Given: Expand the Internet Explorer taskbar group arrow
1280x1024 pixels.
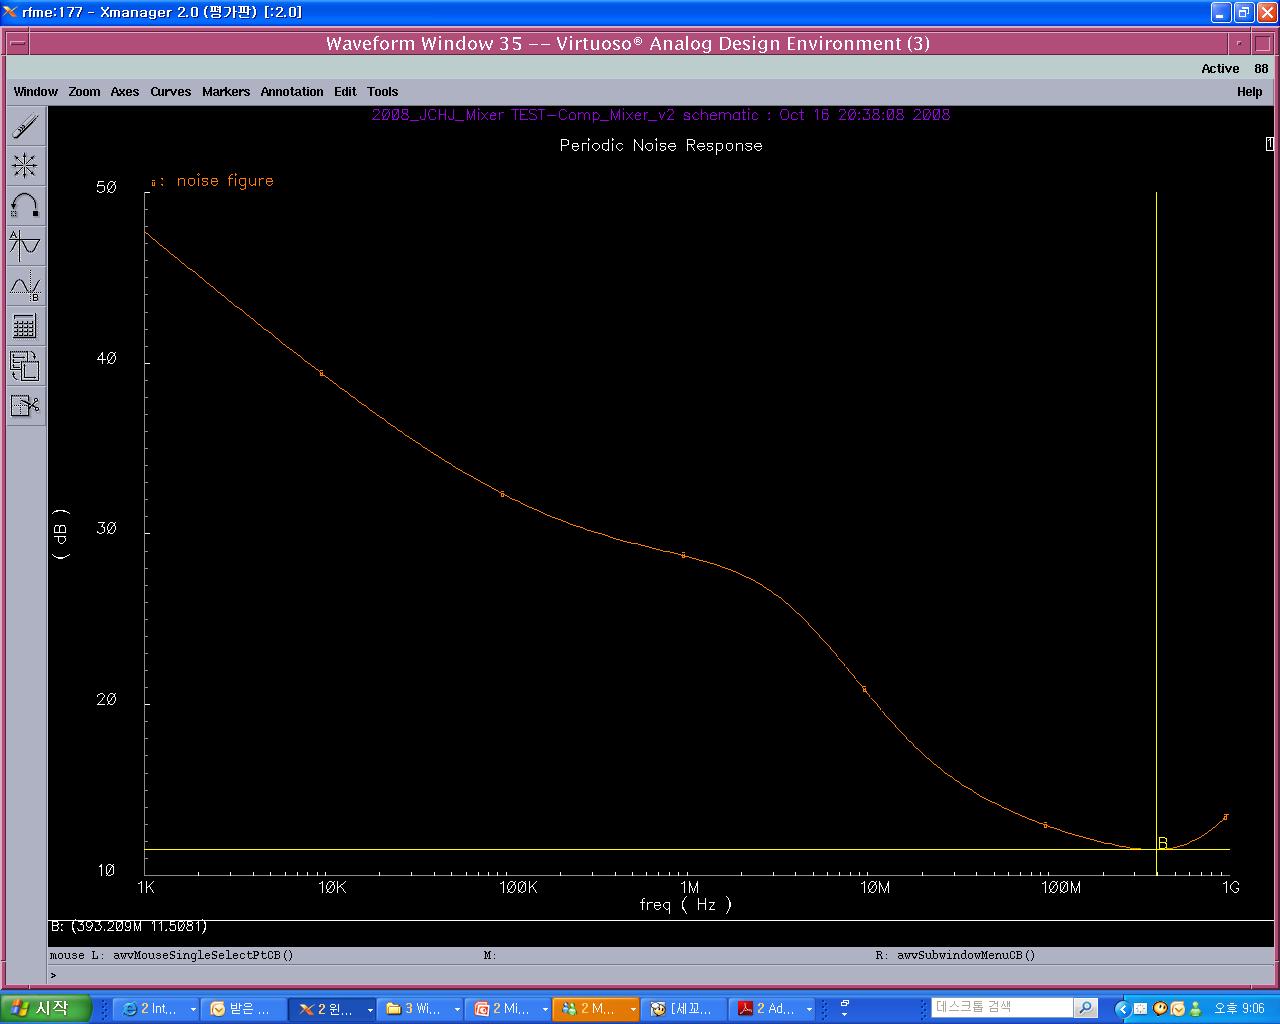Looking at the screenshot, I should (x=193, y=1010).
